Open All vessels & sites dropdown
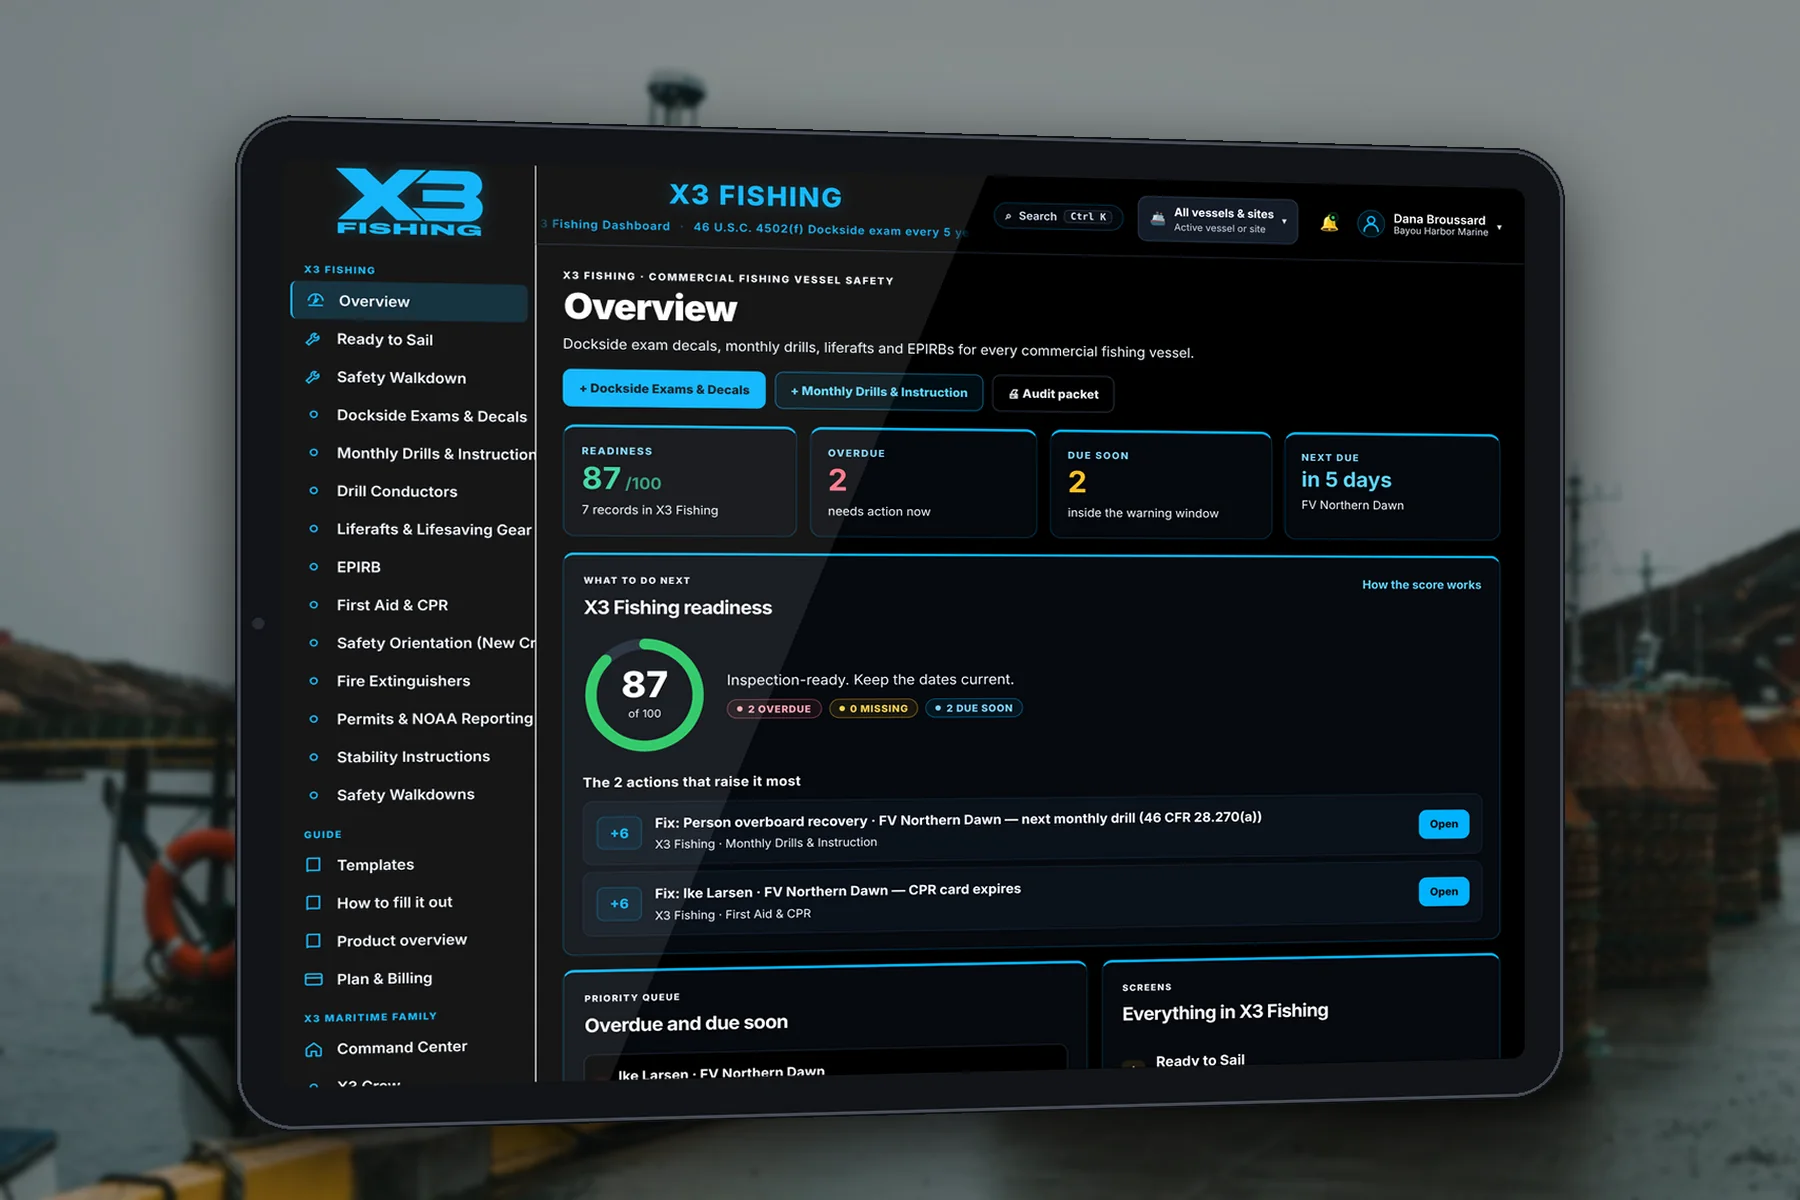This screenshot has height=1200, width=1800. [x=1217, y=220]
